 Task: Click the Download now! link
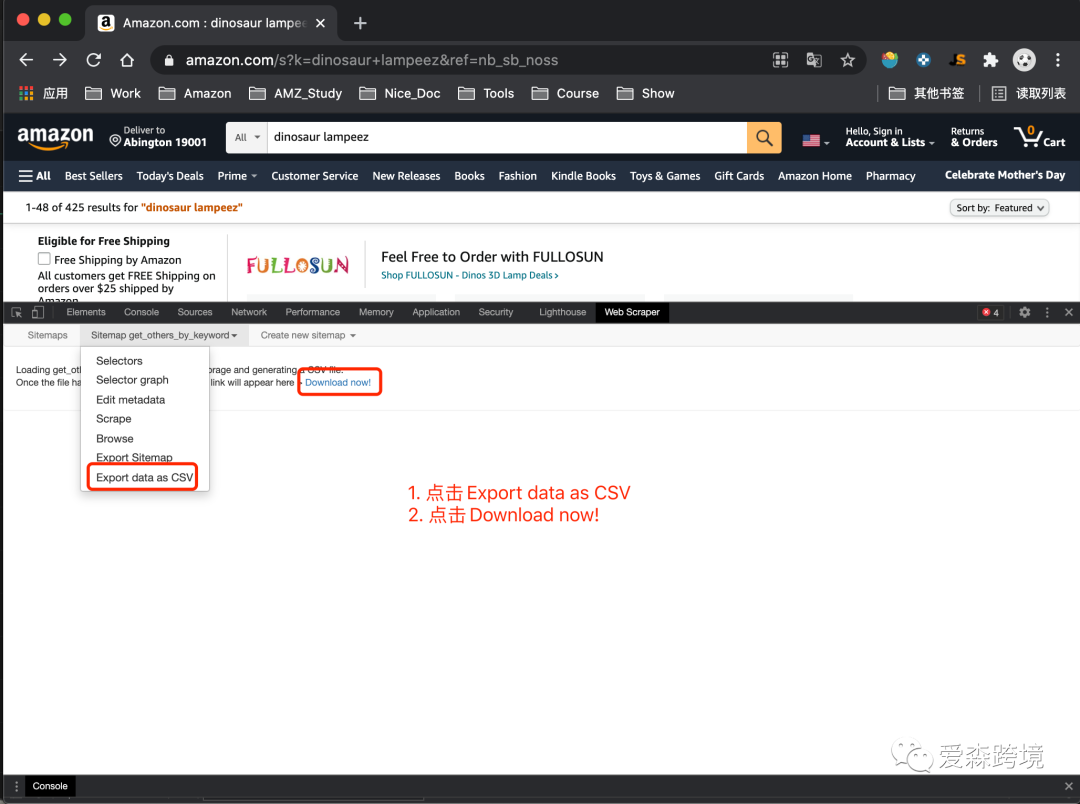click(x=338, y=382)
